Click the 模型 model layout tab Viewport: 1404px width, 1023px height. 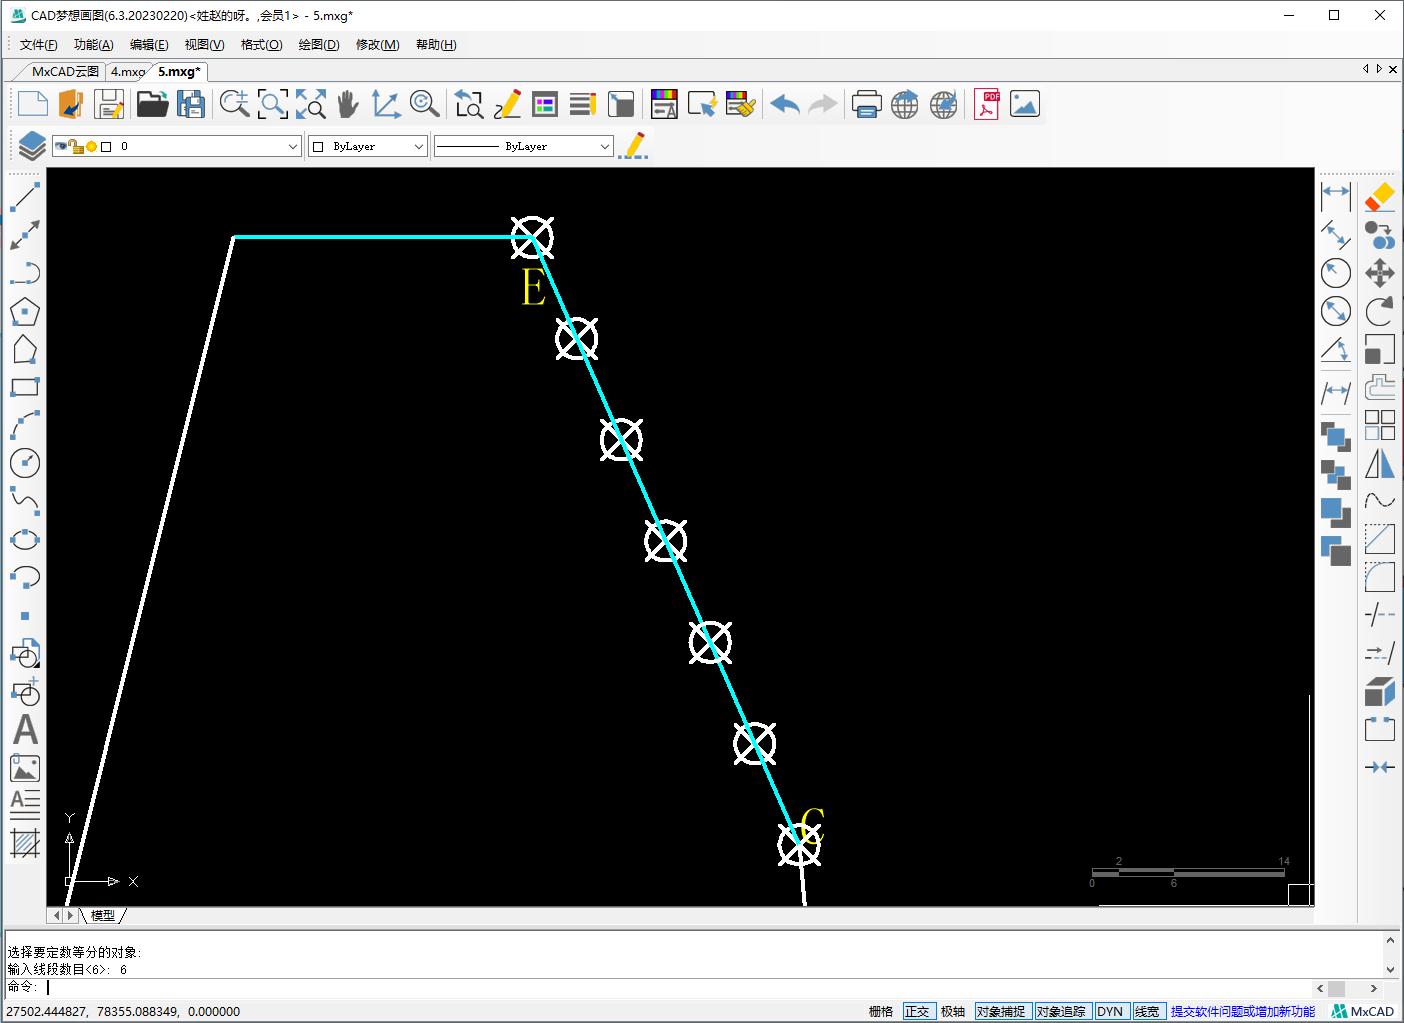point(103,915)
